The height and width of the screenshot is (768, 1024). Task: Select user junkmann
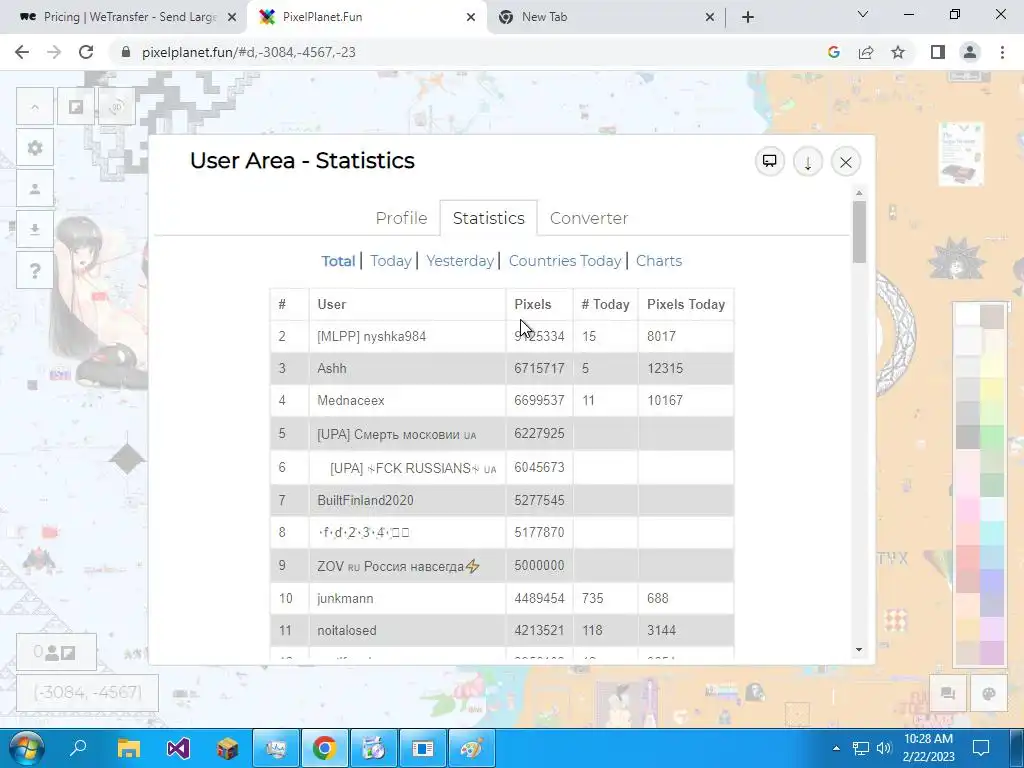pyautogui.click(x=345, y=598)
